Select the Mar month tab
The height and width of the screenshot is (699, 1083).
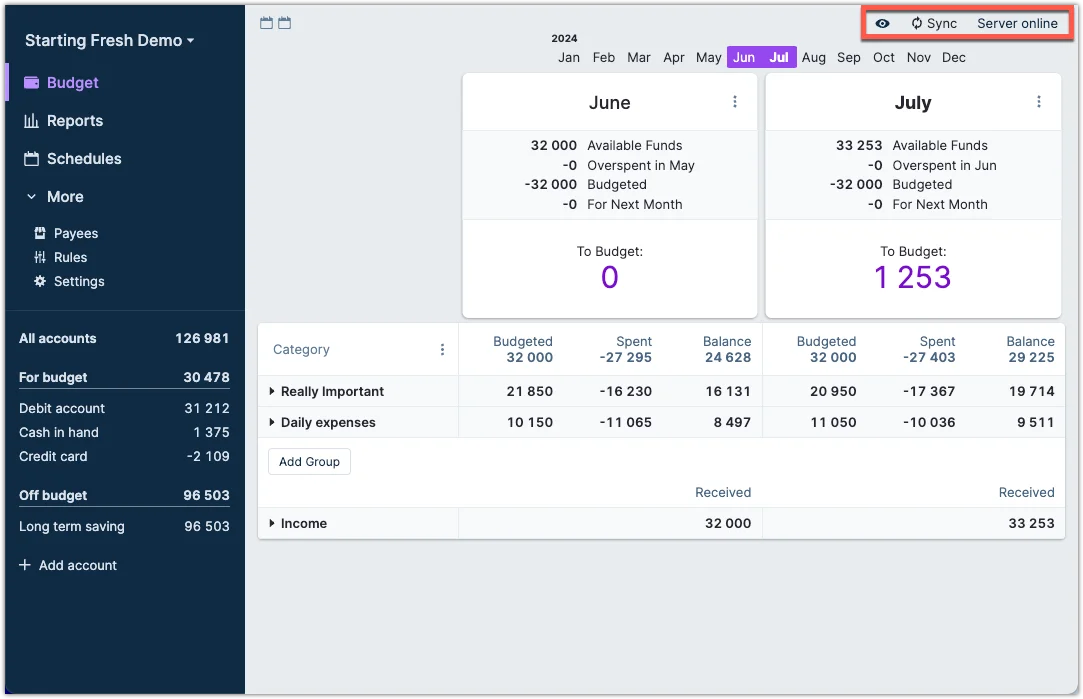638,57
